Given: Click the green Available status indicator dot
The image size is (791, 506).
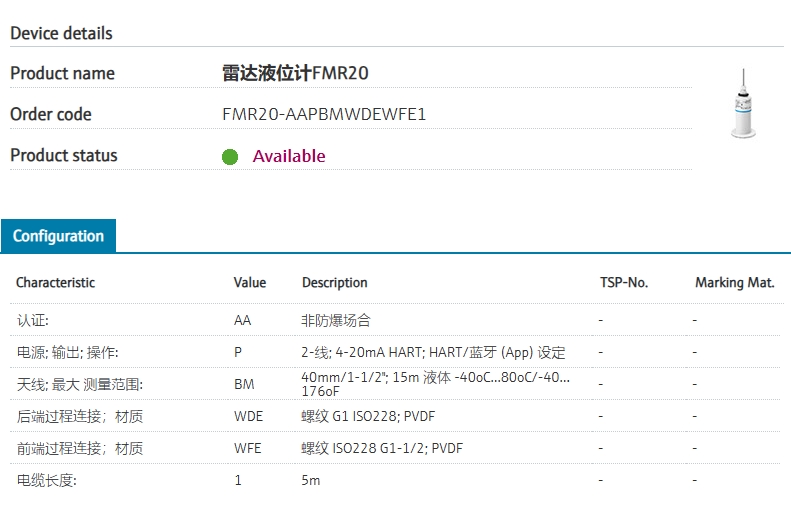Looking at the screenshot, I should tap(230, 157).
